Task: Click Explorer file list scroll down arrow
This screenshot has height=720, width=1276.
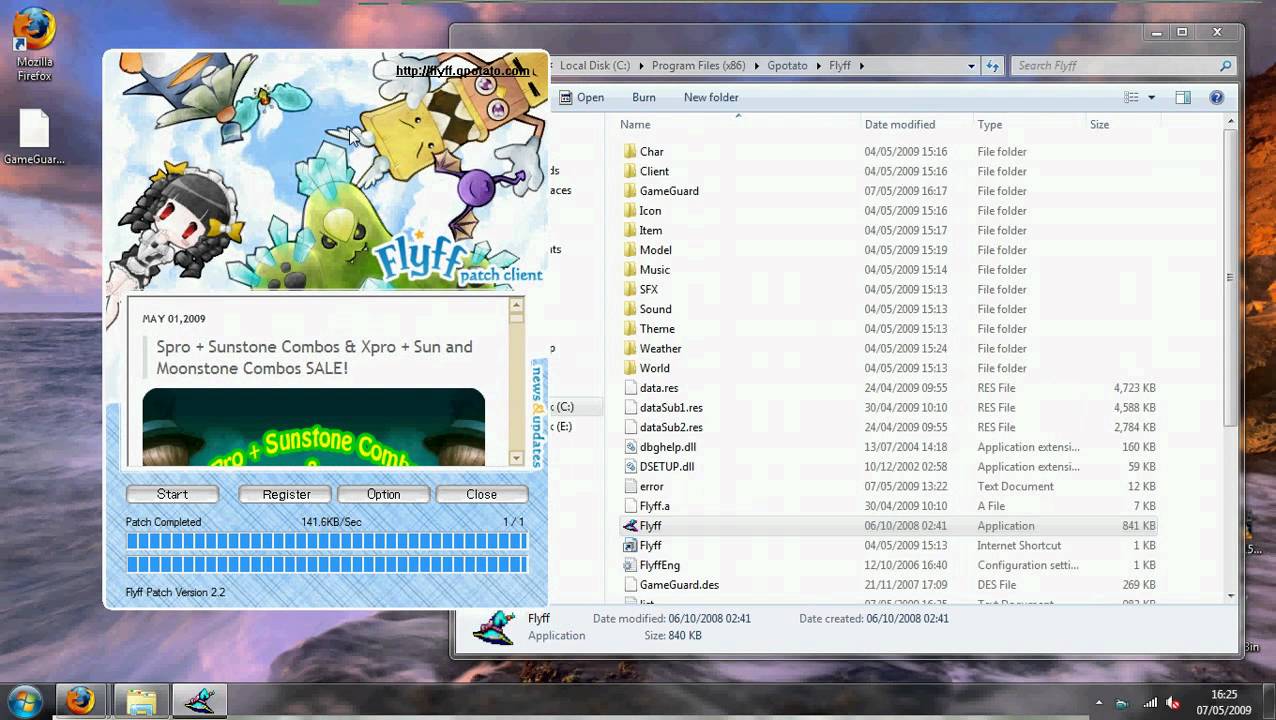Action: [1230, 595]
